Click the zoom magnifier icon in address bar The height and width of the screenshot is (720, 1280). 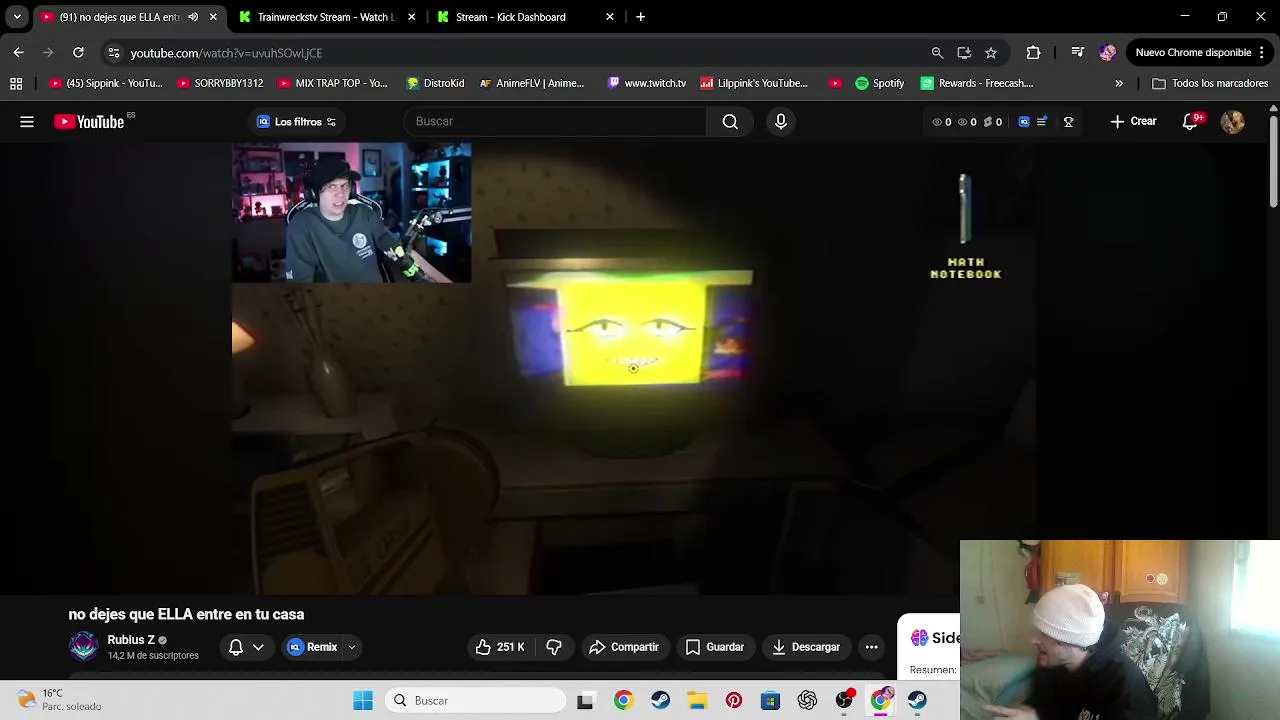pyautogui.click(x=937, y=53)
